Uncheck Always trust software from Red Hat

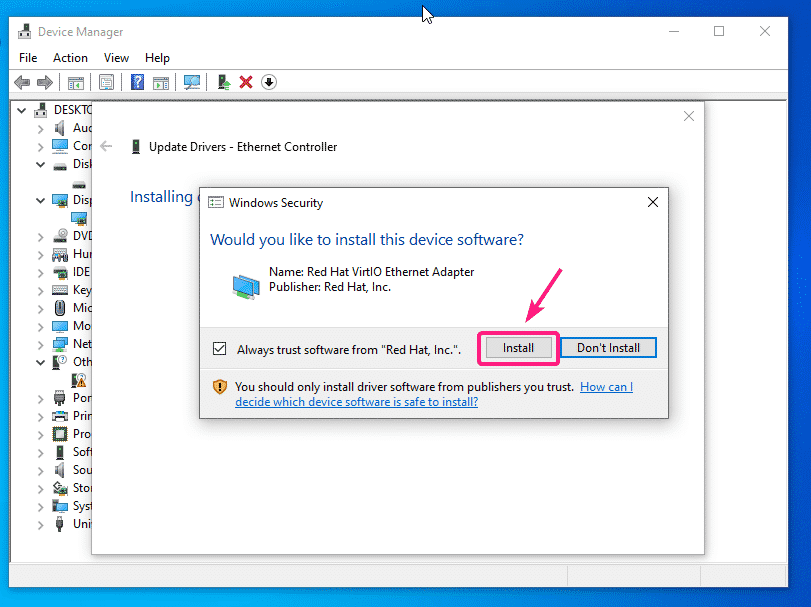pos(219,349)
